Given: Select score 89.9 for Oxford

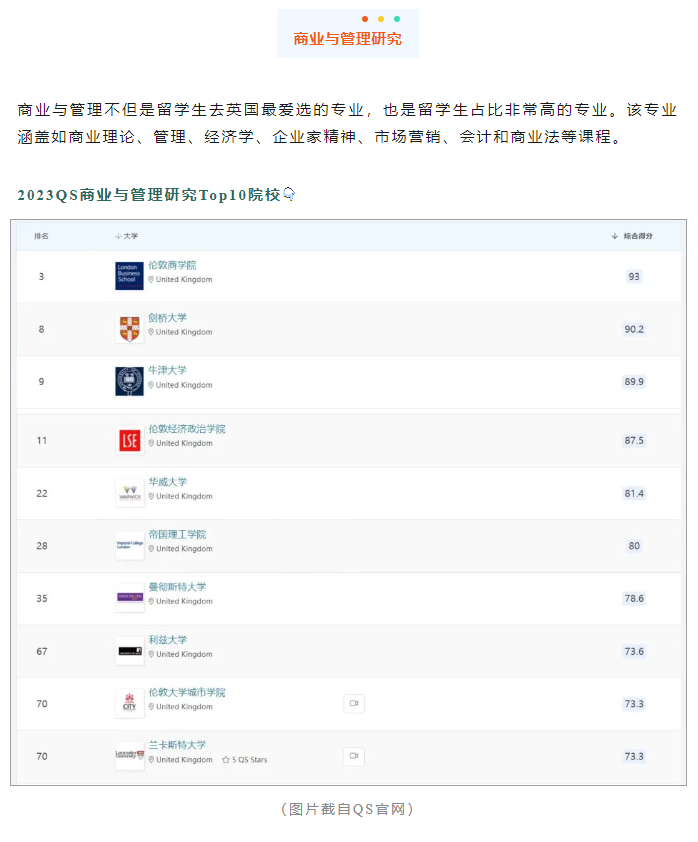Looking at the screenshot, I should 634,382.
